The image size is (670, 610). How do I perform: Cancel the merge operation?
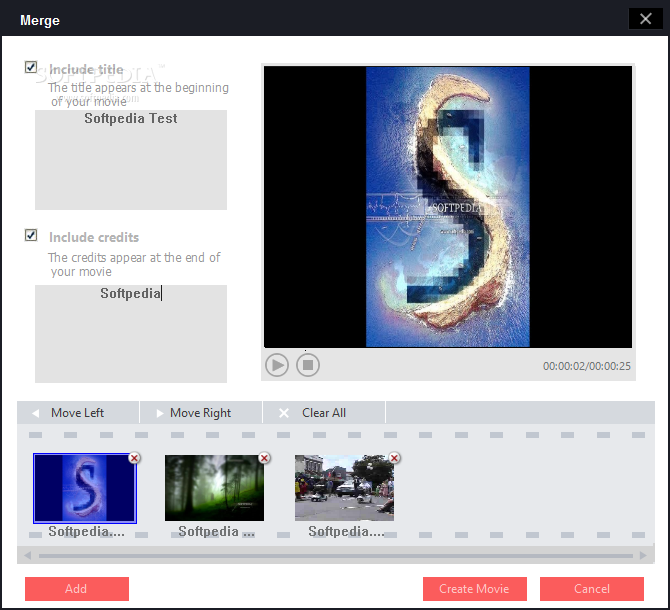pyautogui.click(x=592, y=589)
